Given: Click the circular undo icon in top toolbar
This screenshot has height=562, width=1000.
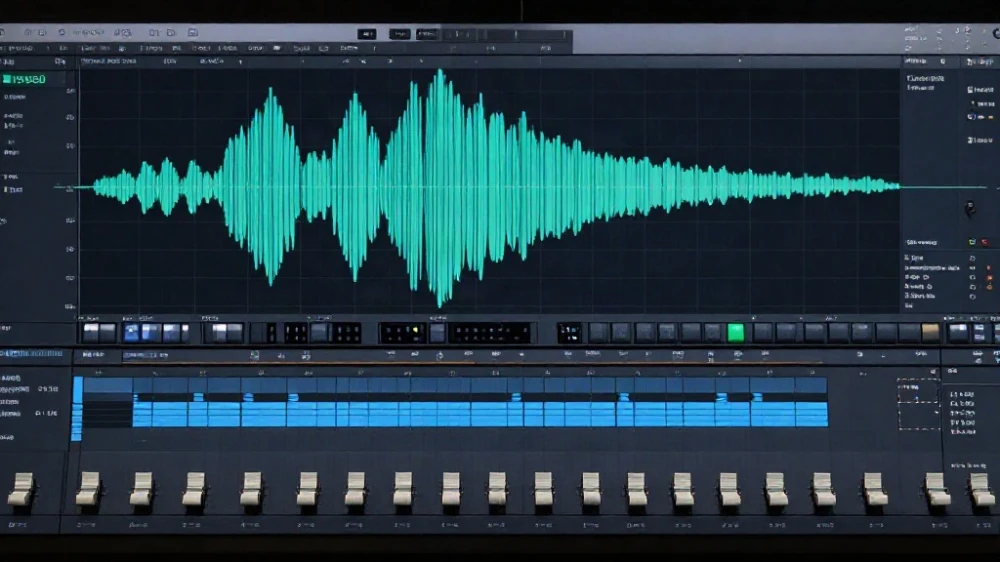Looking at the screenshot, I should [62, 33].
